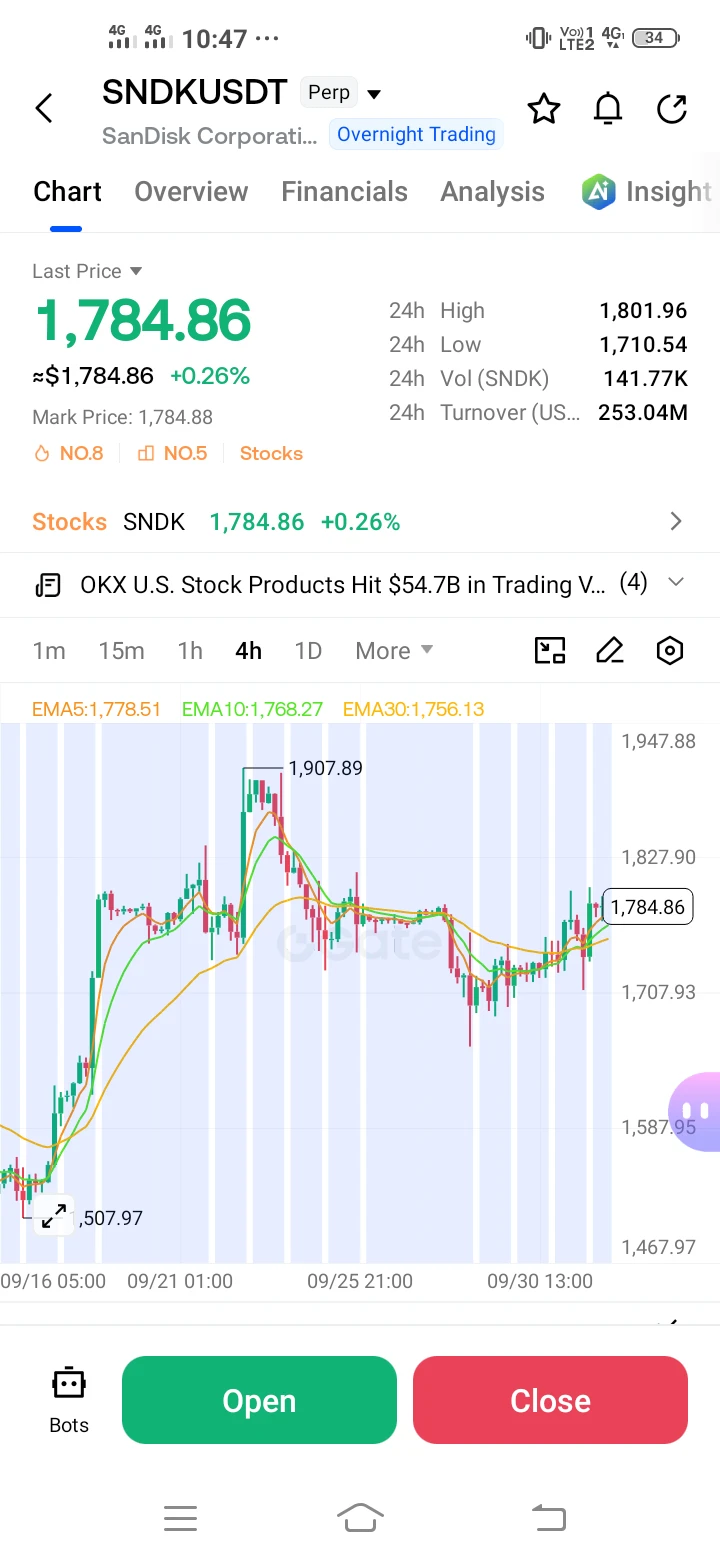Image resolution: width=720 pixels, height=1560 pixels.
Task: Open the chart layout icon
Action: tap(550, 651)
